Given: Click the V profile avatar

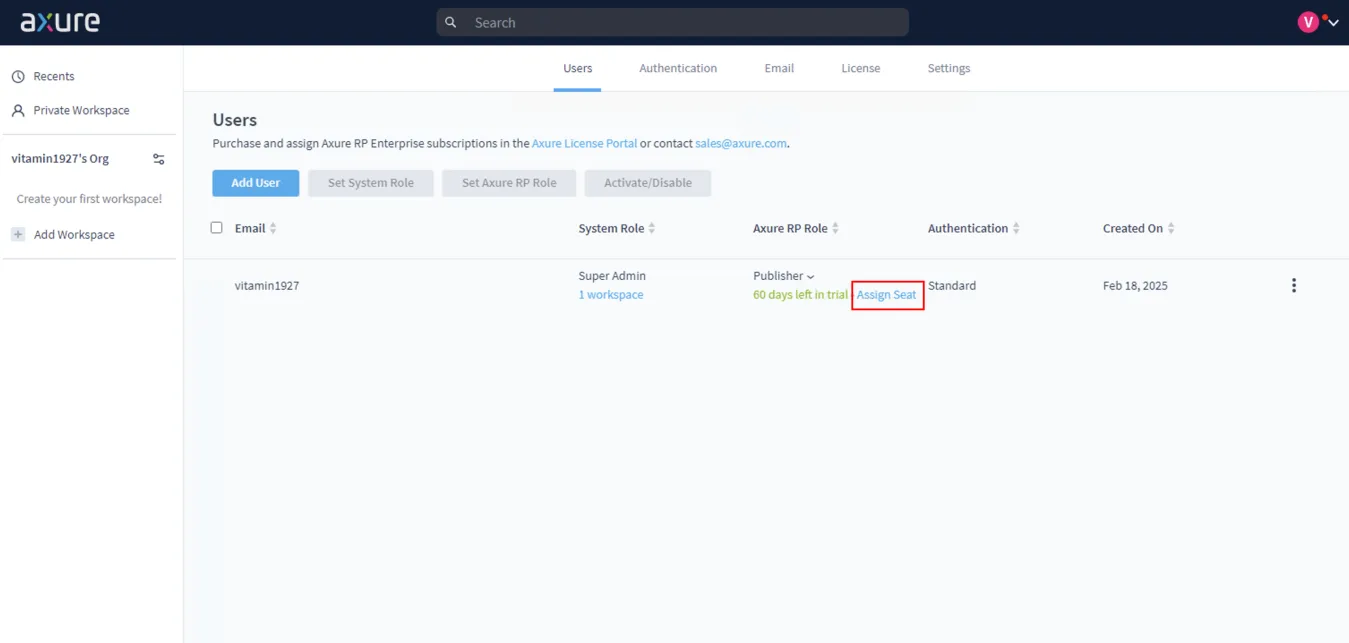Looking at the screenshot, I should coord(1306,20).
